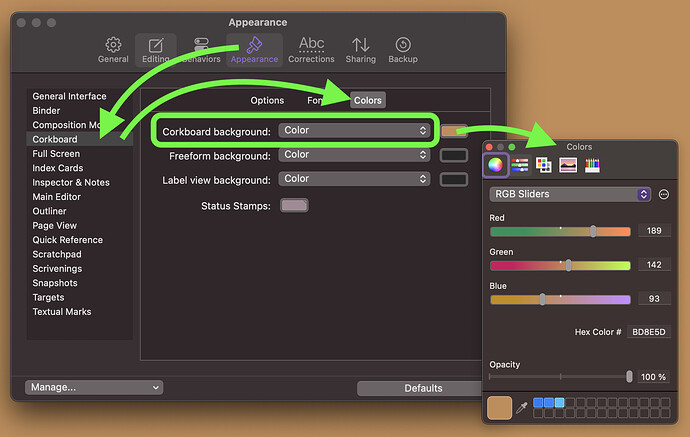Image resolution: width=690 pixels, height=437 pixels.
Task: Switch to the Colors tab
Action: (x=368, y=100)
